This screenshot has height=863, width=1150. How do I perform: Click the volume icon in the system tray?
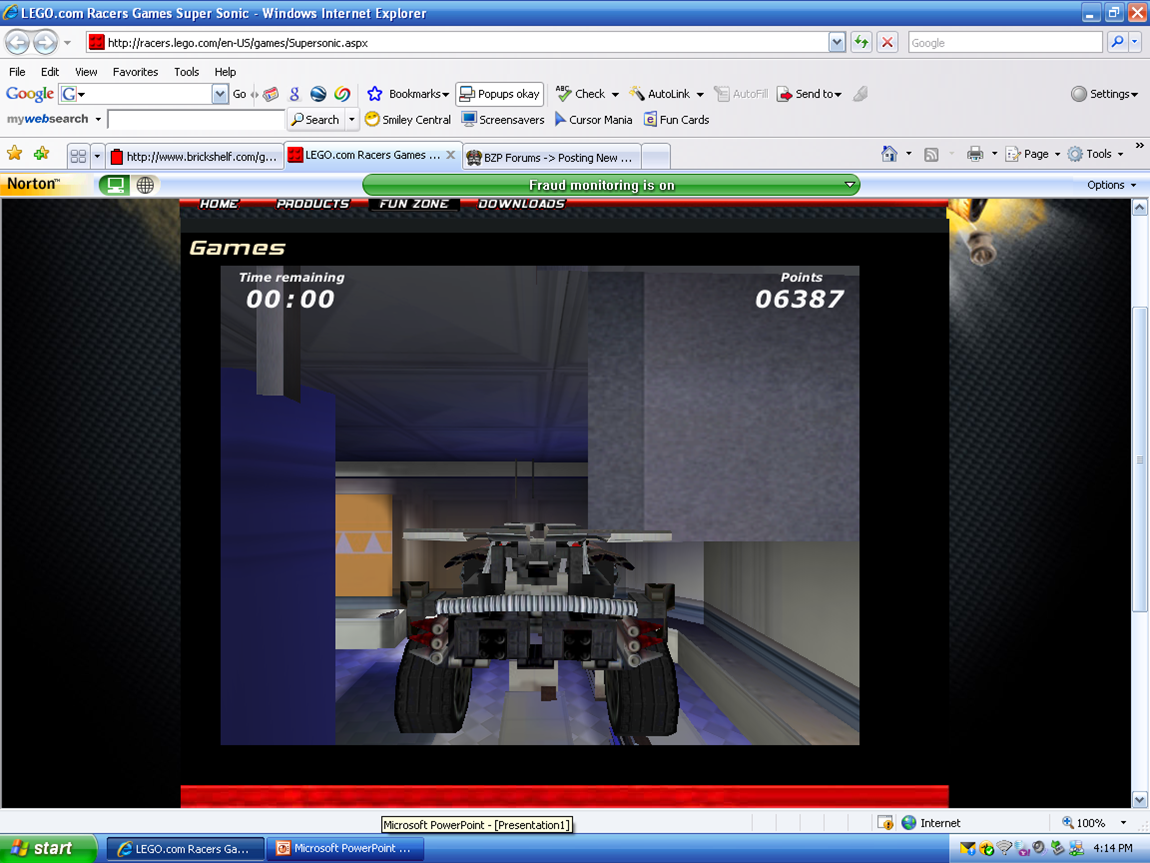point(1037,848)
